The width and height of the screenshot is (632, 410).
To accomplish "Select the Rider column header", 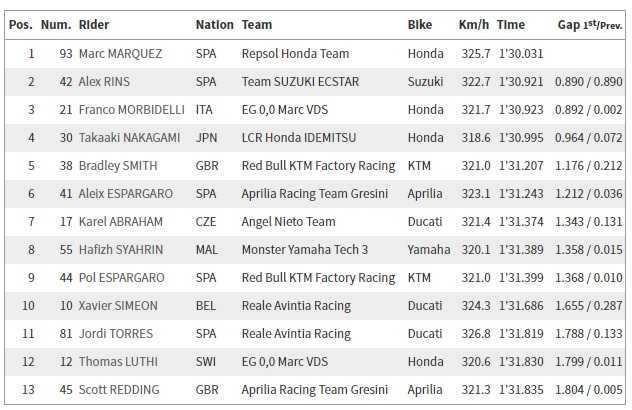I will coord(94,25).
